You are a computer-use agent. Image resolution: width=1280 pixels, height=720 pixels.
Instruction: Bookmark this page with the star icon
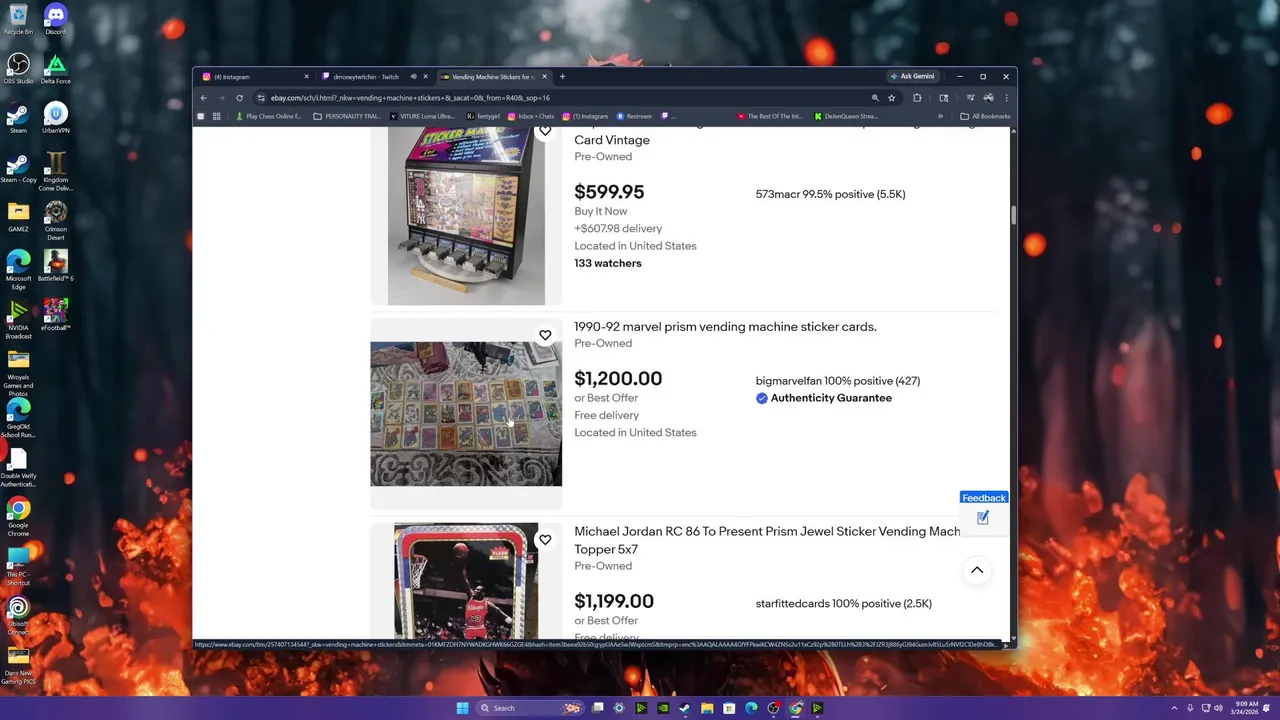click(891, 98)
